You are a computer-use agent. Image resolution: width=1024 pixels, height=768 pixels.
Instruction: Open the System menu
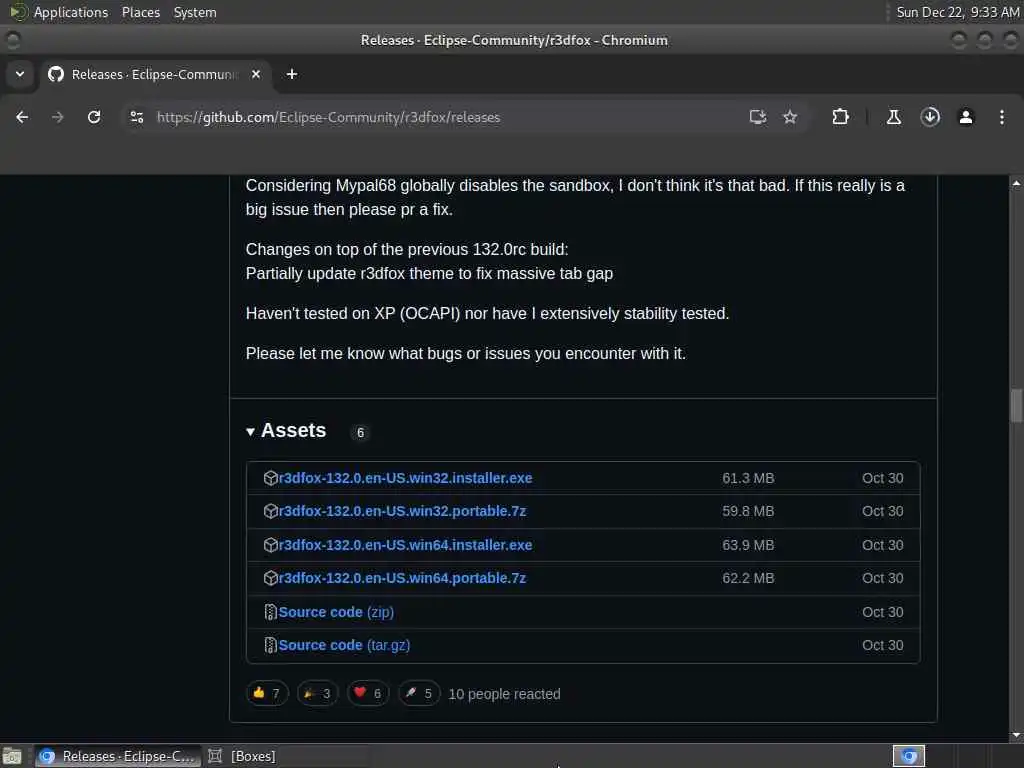point(195,12)
